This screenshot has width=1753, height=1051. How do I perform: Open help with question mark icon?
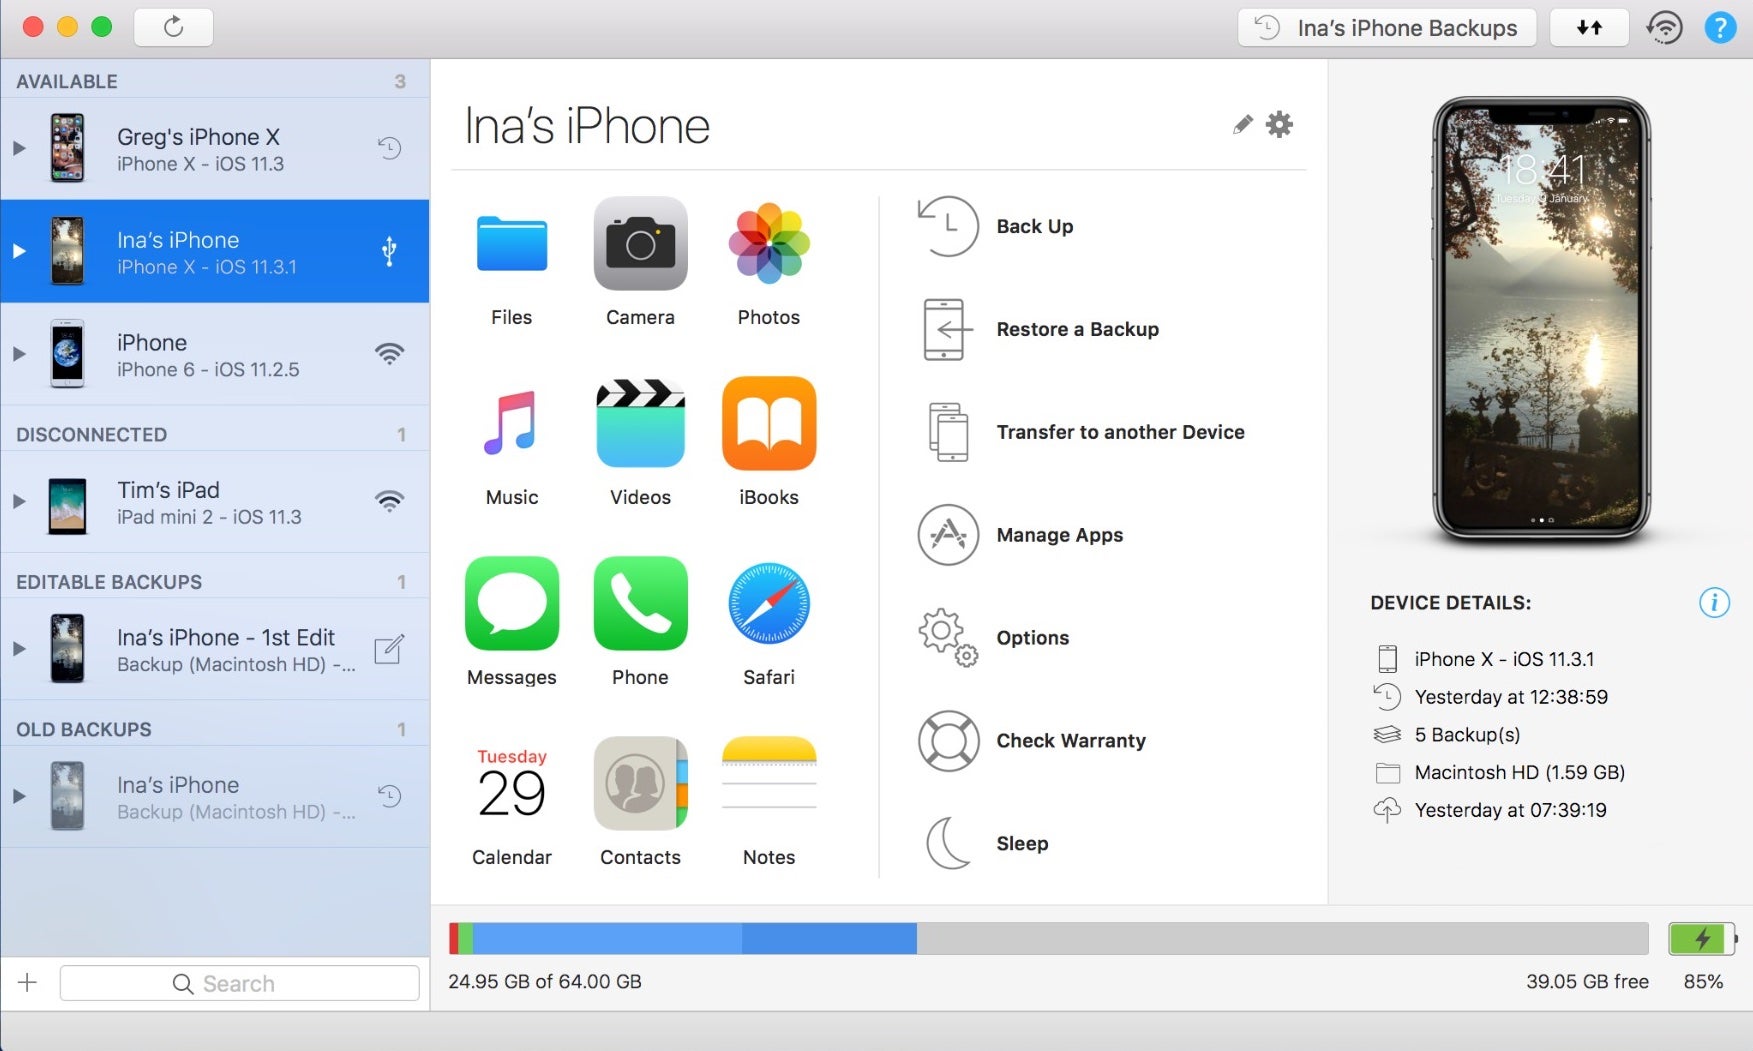pos(1719,28)
